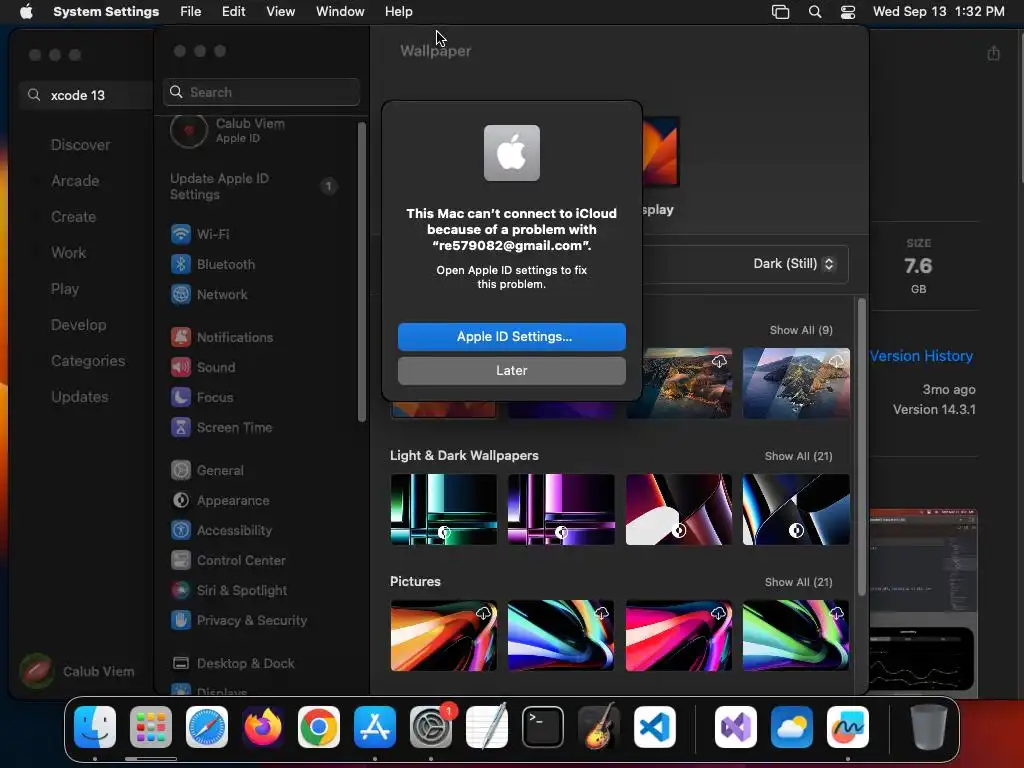The height and width of the screenshot is (768, 1024).
Task: Click Apple ID Settings button in dialog
Action: (511, 336)
